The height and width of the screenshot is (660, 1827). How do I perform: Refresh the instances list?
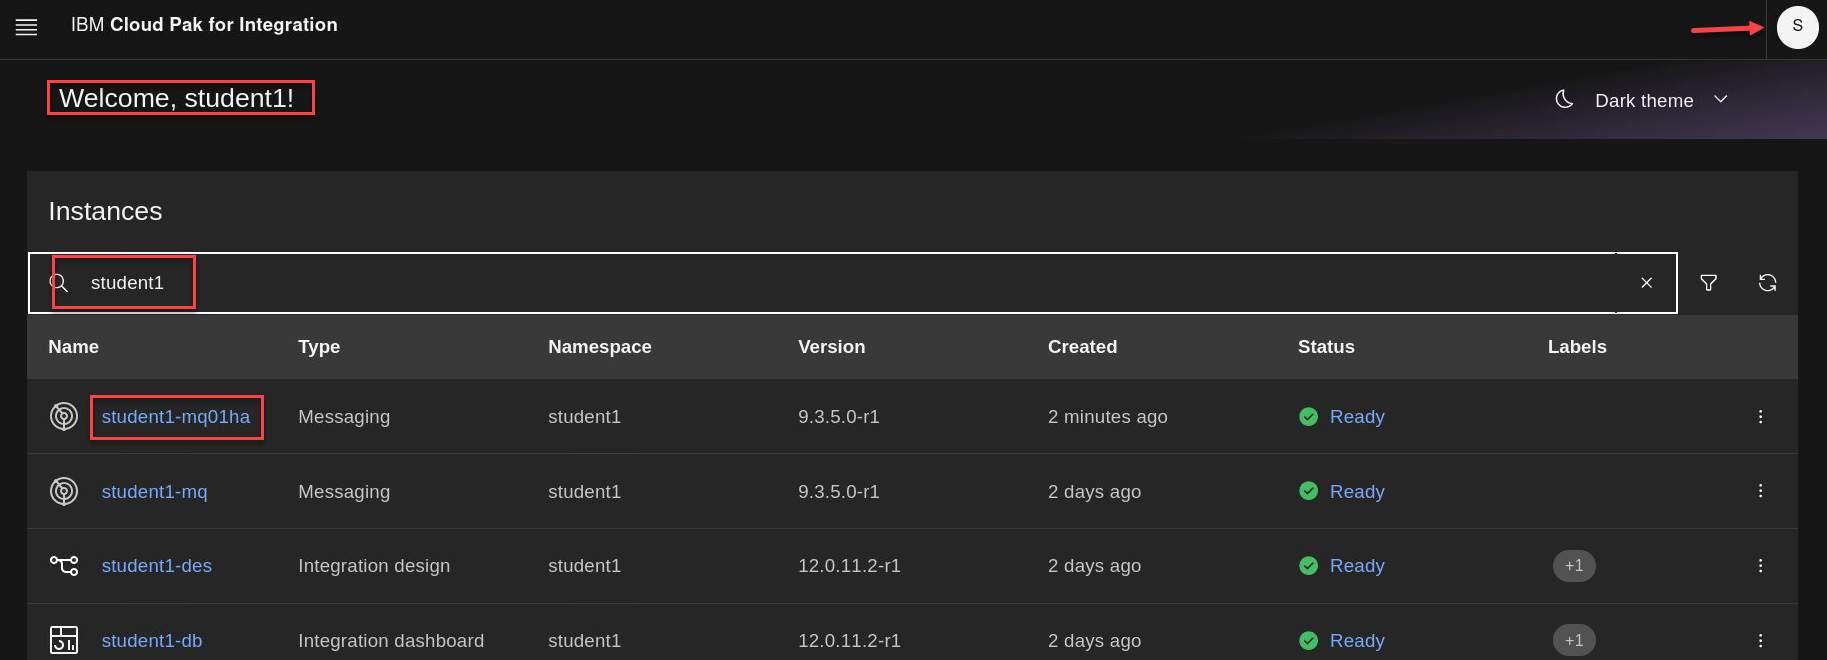1767,283
